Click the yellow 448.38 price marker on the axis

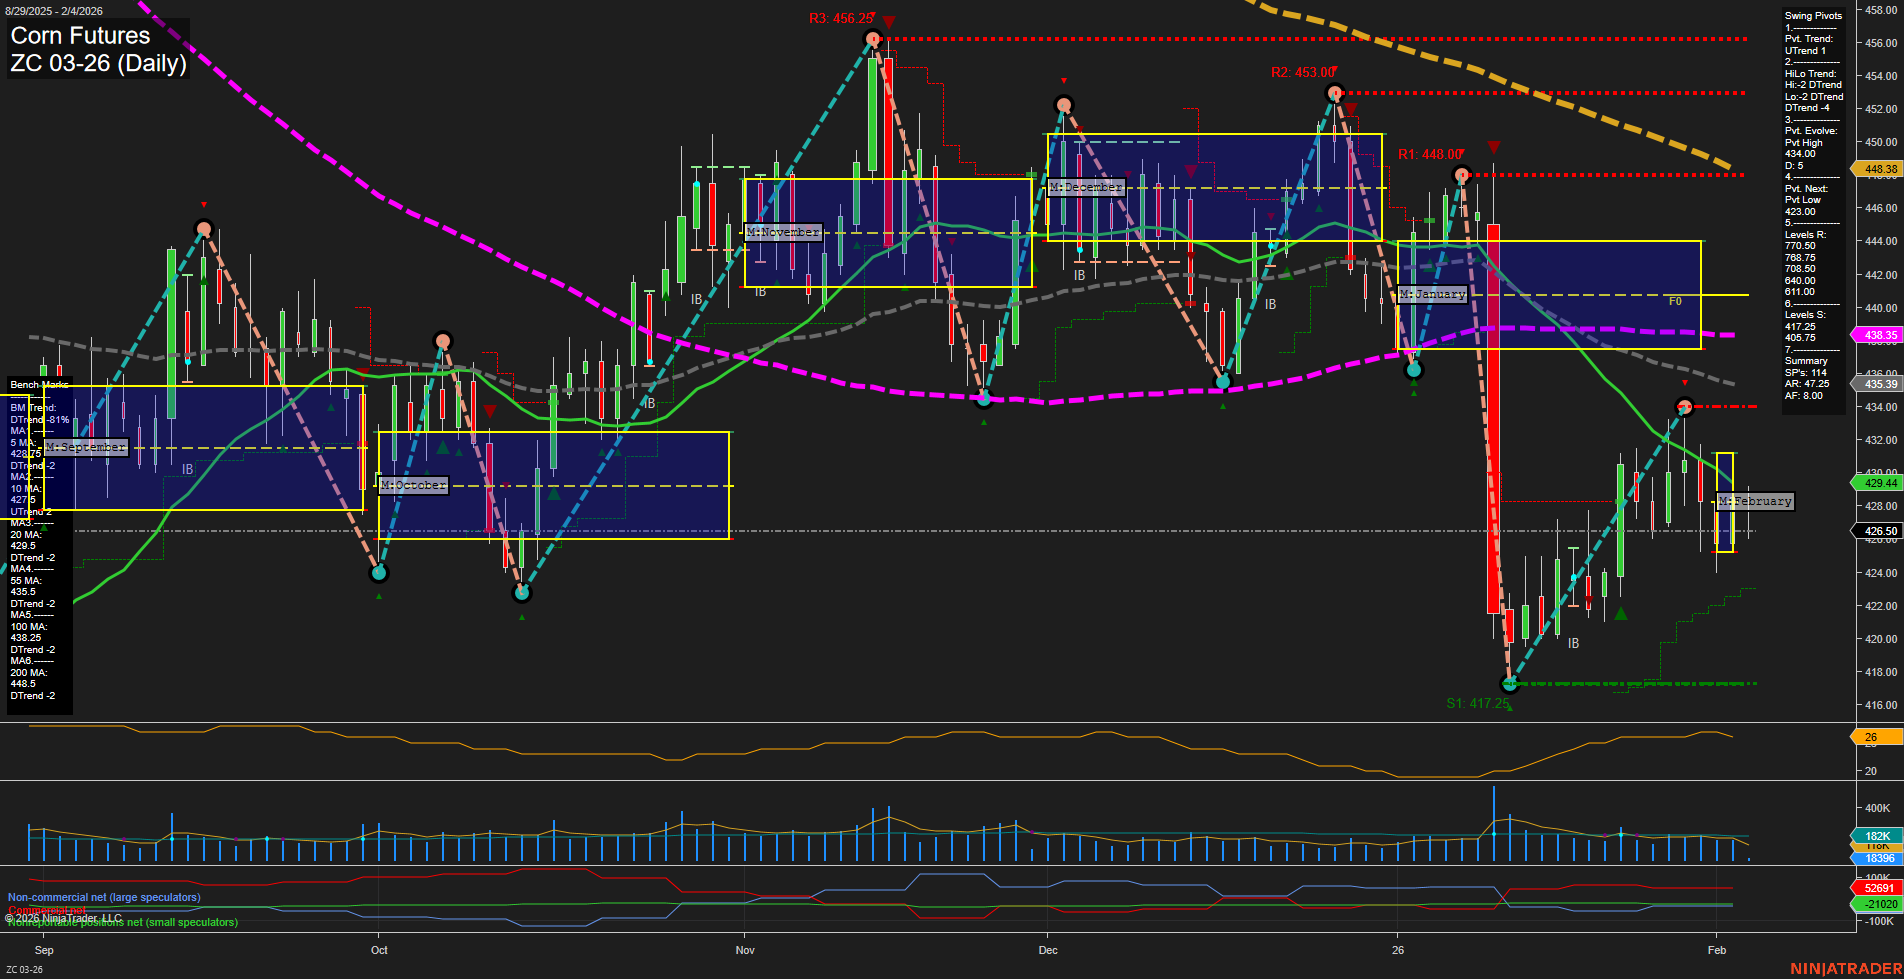1875,169
